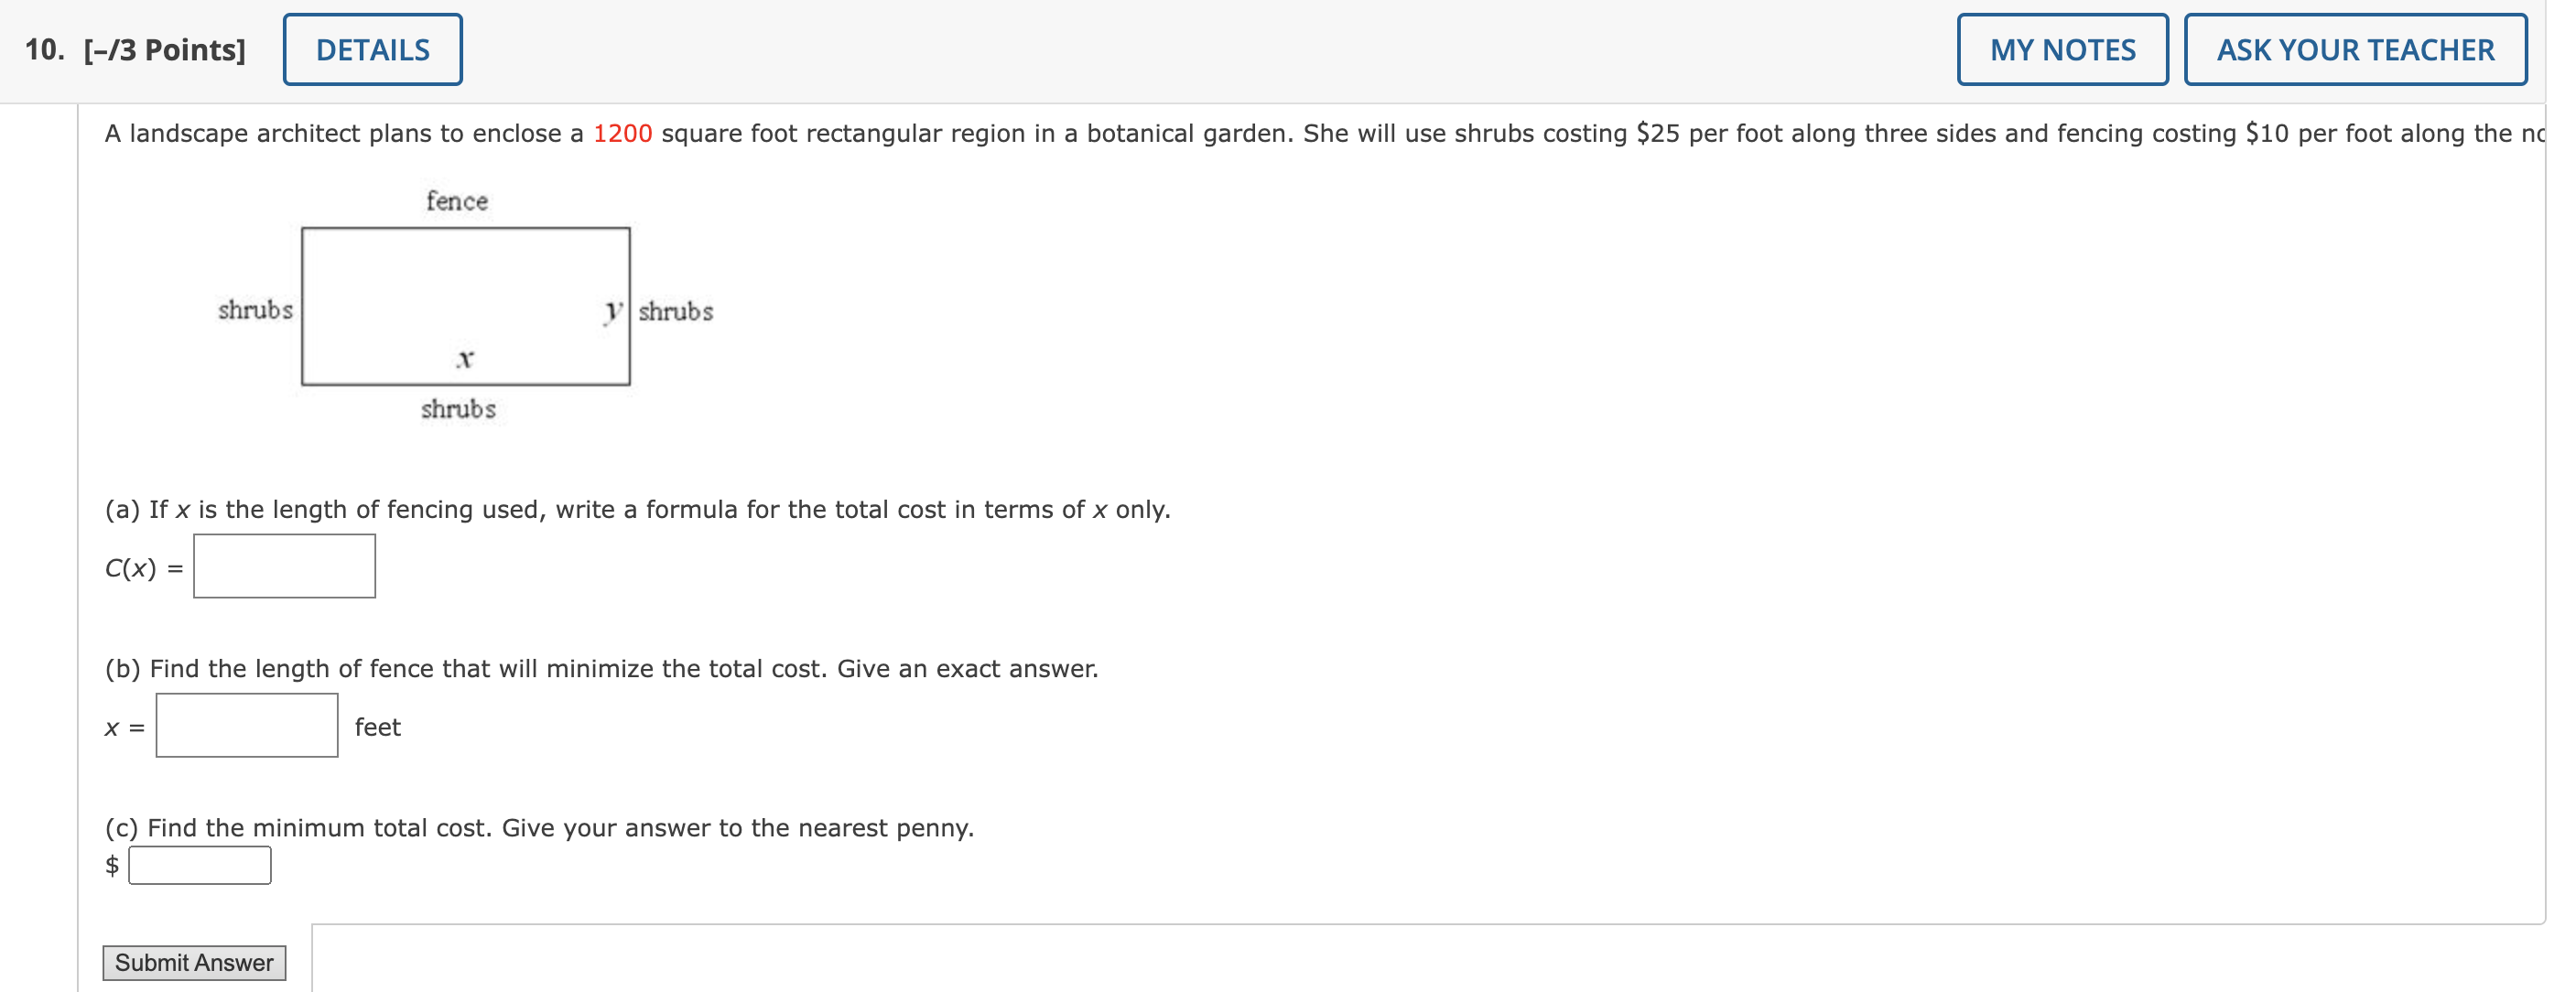The image size is (2576, 992).
Task: Click the part (a) question text
Action: tap(637, 509)
